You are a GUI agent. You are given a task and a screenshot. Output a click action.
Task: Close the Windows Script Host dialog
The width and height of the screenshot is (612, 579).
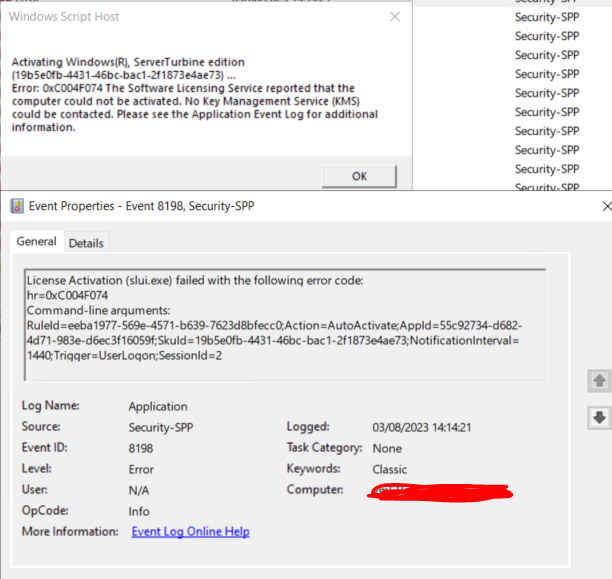pos(395,17)
